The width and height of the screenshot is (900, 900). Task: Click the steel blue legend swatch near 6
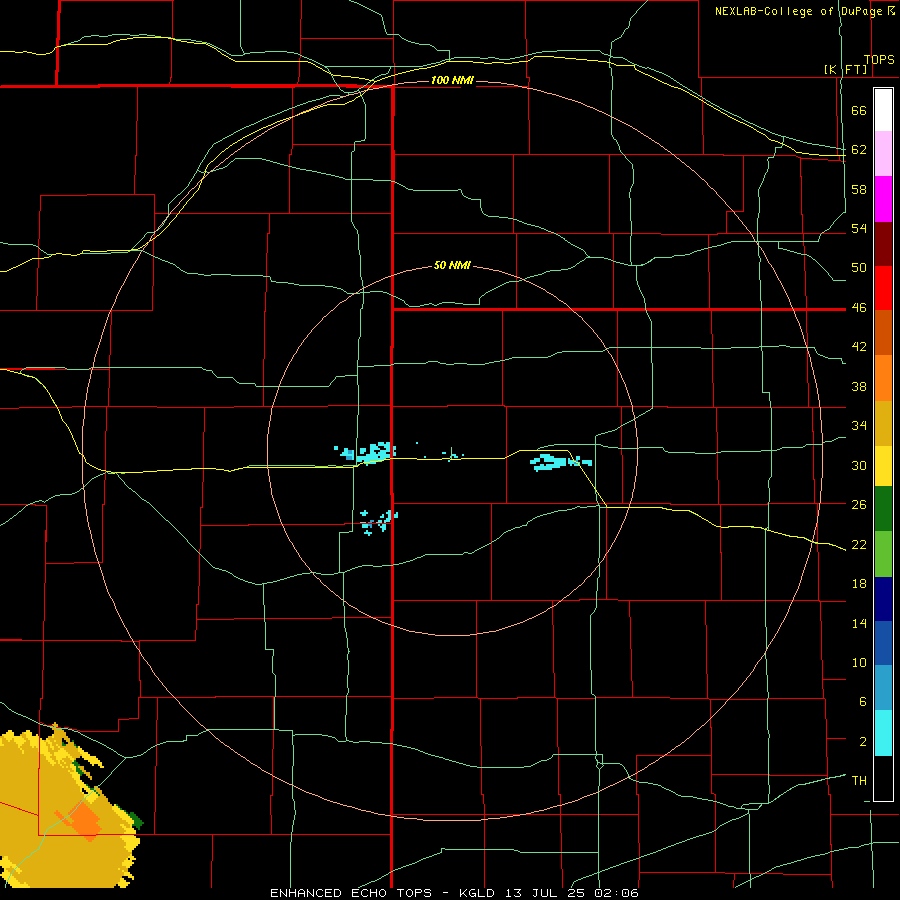(x=883, y=688)
